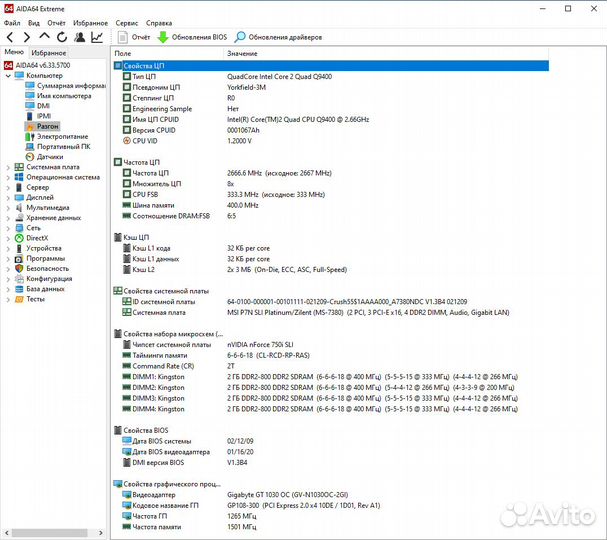Expand the Мультимедиа tree node

pyautogui.click(x=8, y=207)
